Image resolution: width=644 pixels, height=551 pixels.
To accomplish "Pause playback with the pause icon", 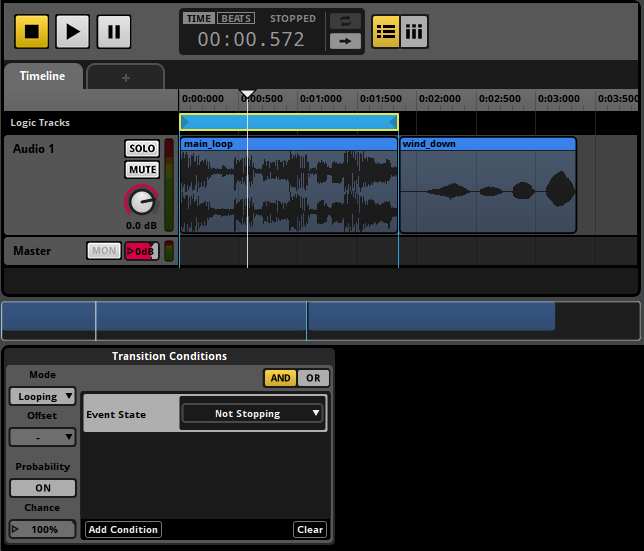I will click(x=114, y=31).
